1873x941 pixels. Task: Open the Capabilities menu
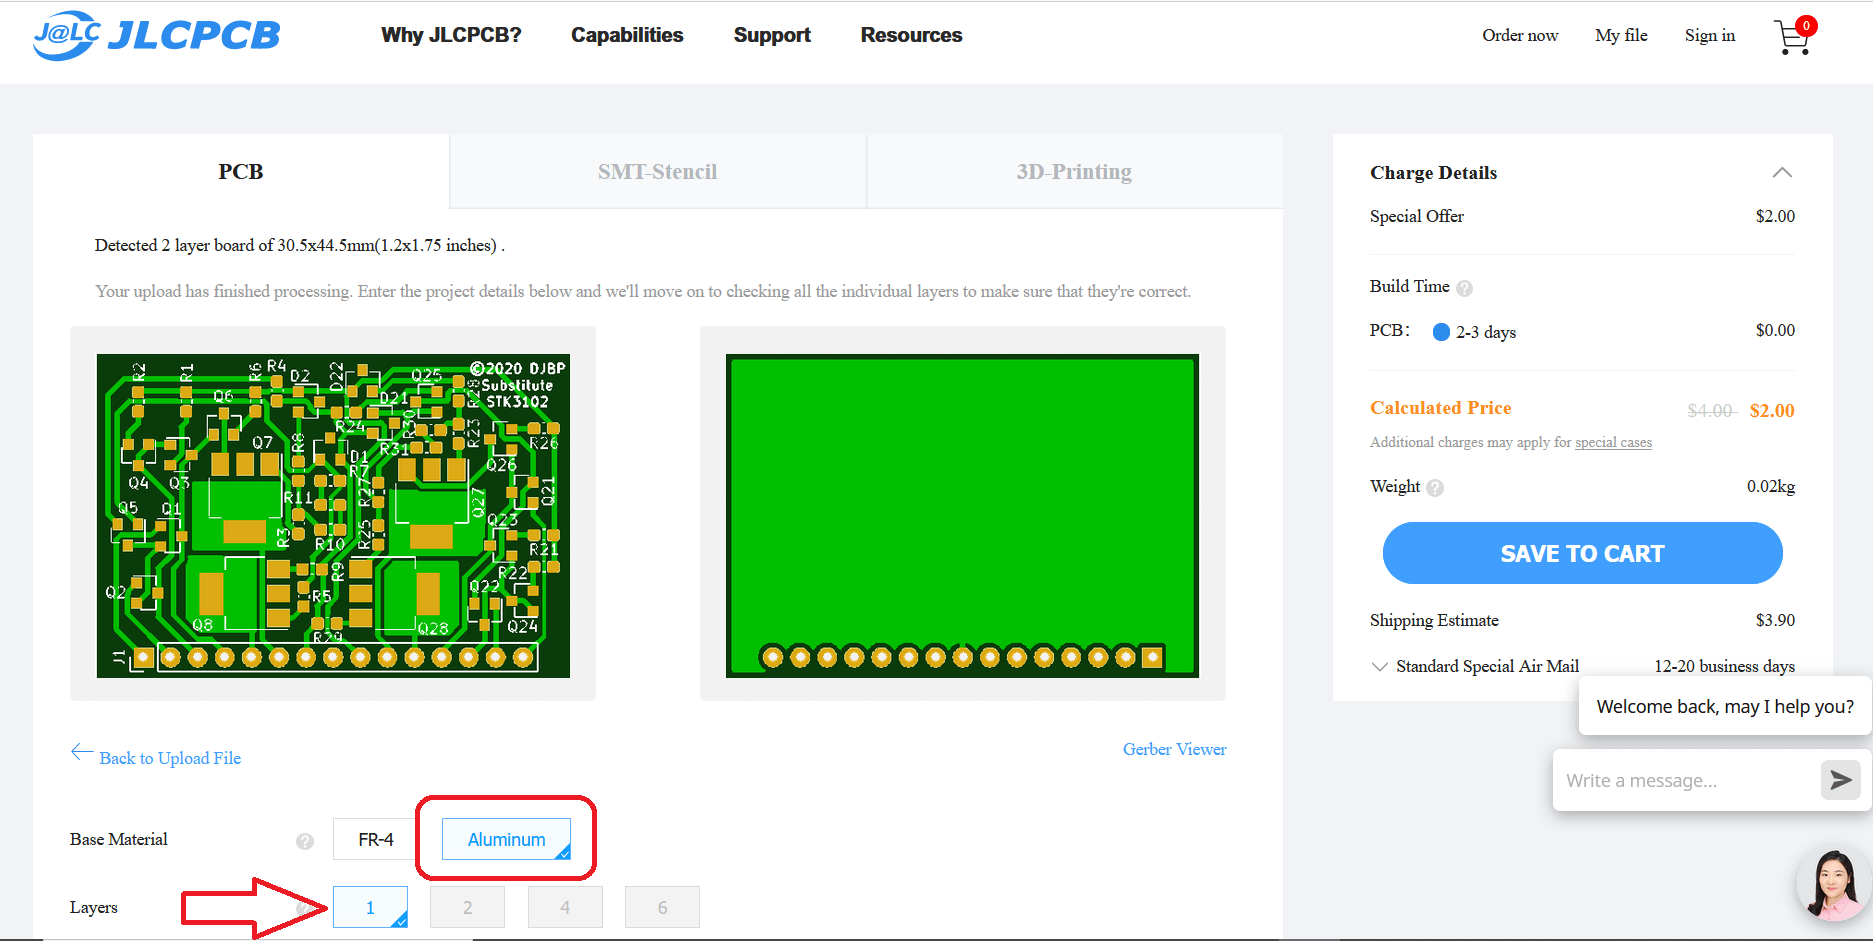coord(627,35)
